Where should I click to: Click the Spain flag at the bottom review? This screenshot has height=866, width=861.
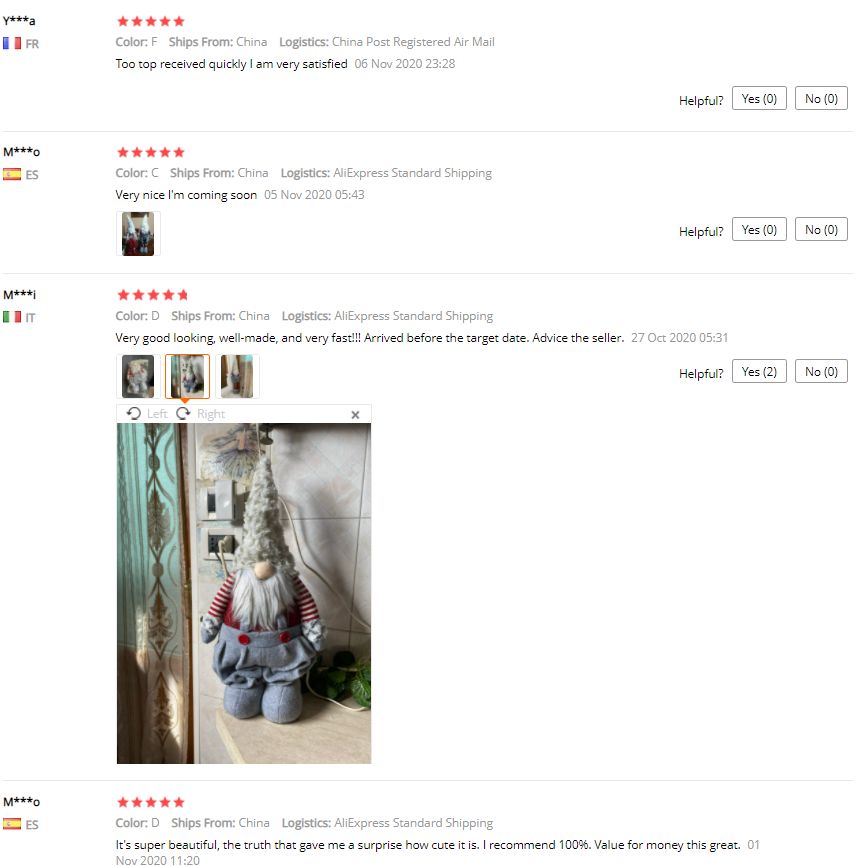coord(12,824)
